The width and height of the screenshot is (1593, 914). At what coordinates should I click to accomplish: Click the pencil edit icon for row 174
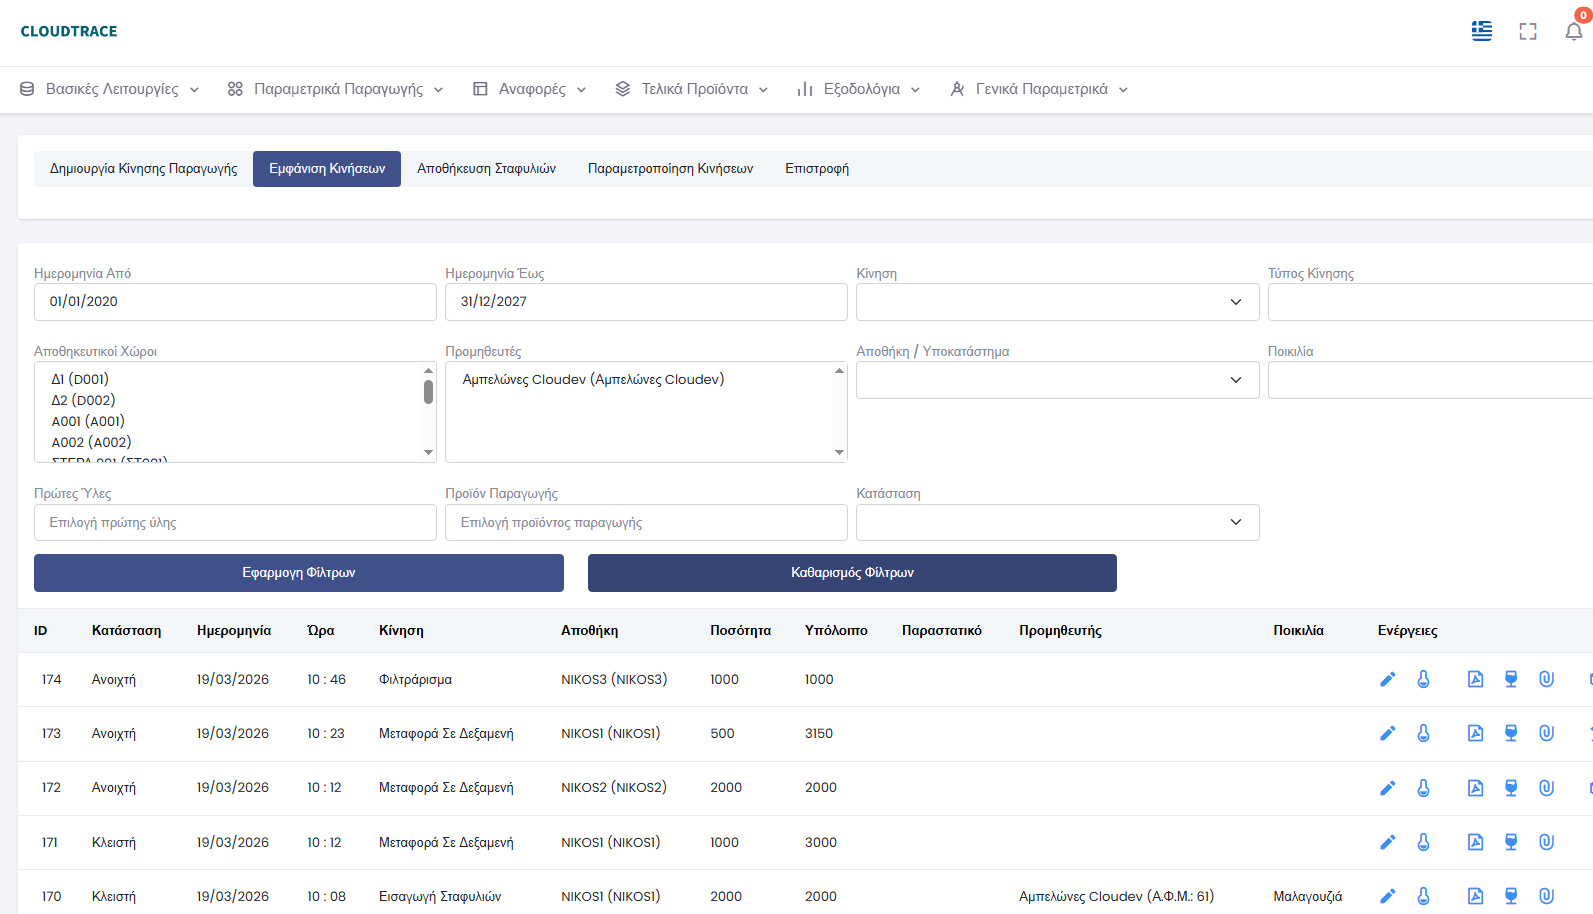point(1387,680)
